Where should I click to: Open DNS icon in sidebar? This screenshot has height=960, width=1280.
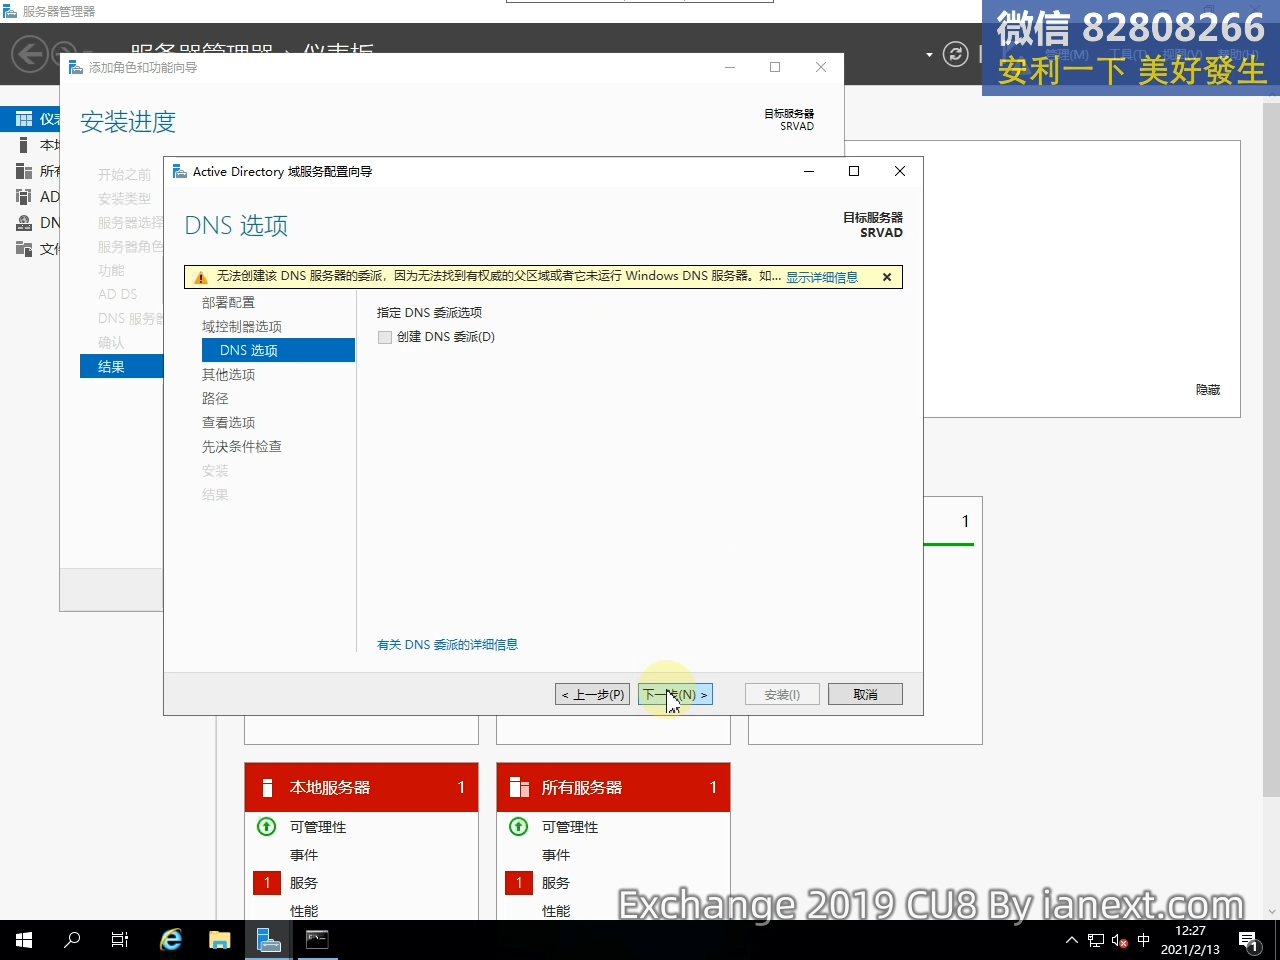pos(24,223)
